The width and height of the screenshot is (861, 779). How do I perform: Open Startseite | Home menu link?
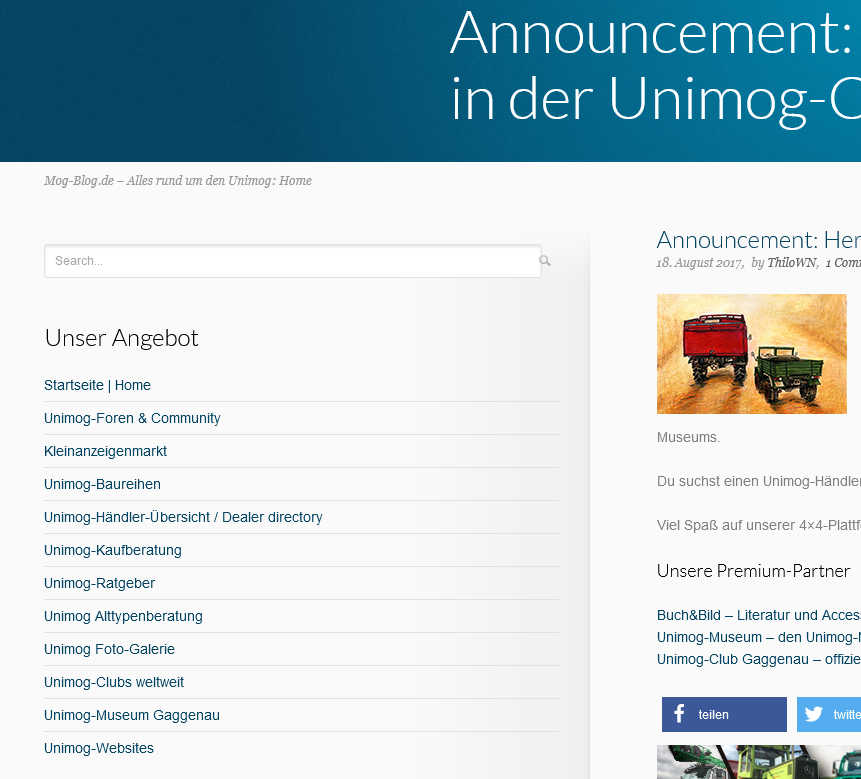97,385
